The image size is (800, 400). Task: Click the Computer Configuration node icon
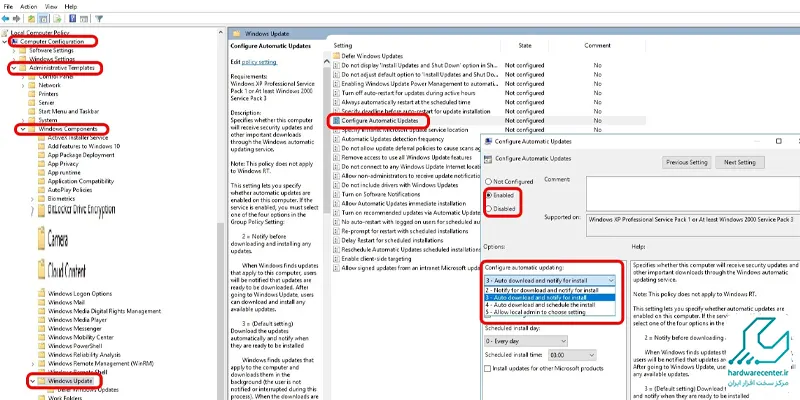pos(14,41)
